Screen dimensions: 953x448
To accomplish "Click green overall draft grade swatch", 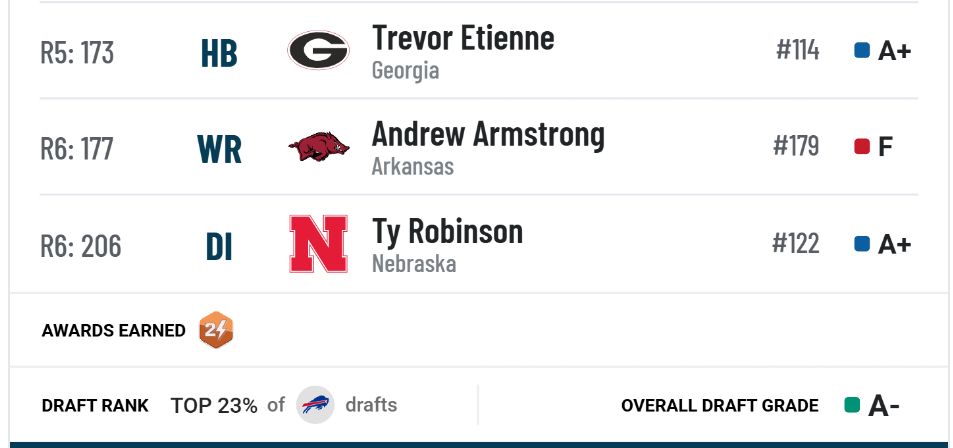I will coord(852,405).
